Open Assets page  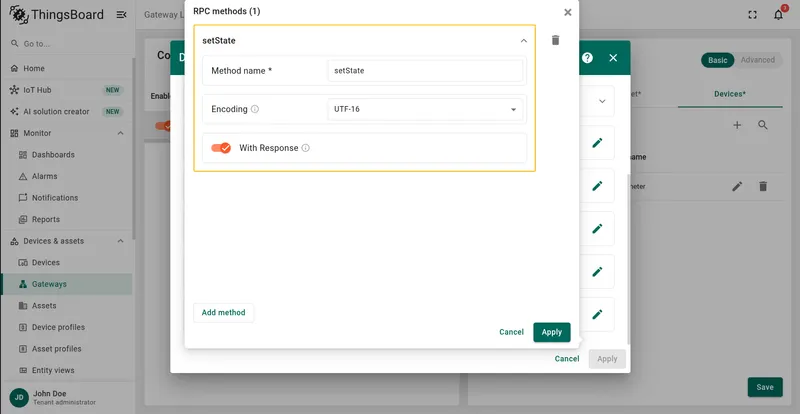[x=66, y=306]
